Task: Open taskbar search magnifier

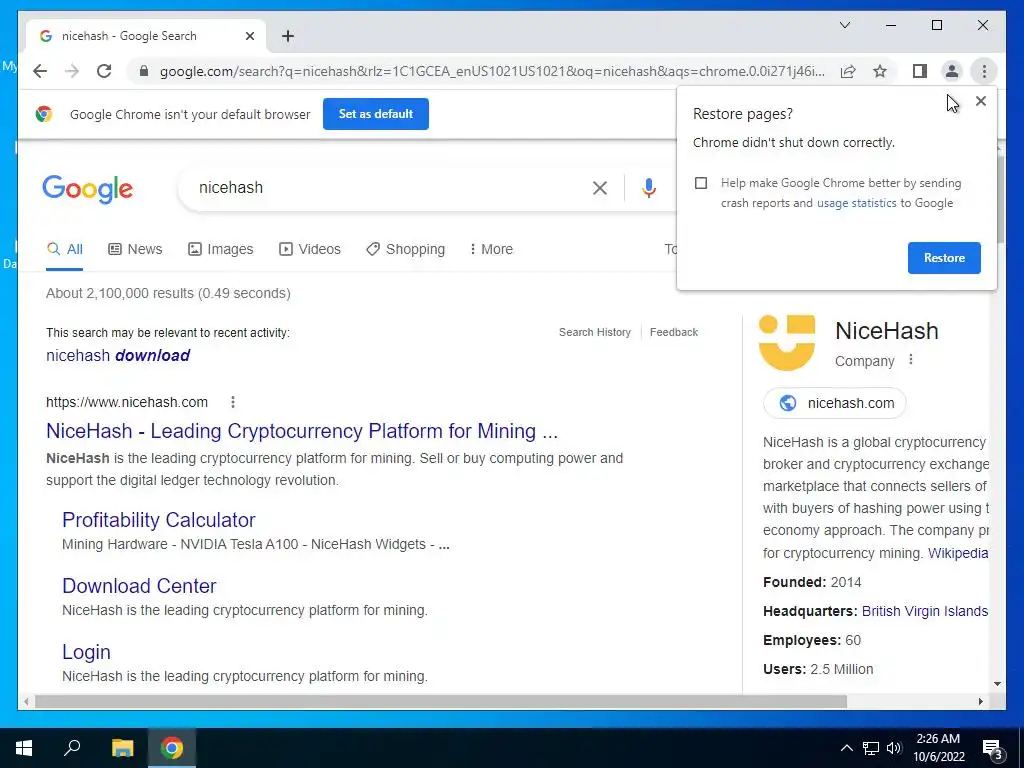Action: (72, 748)
